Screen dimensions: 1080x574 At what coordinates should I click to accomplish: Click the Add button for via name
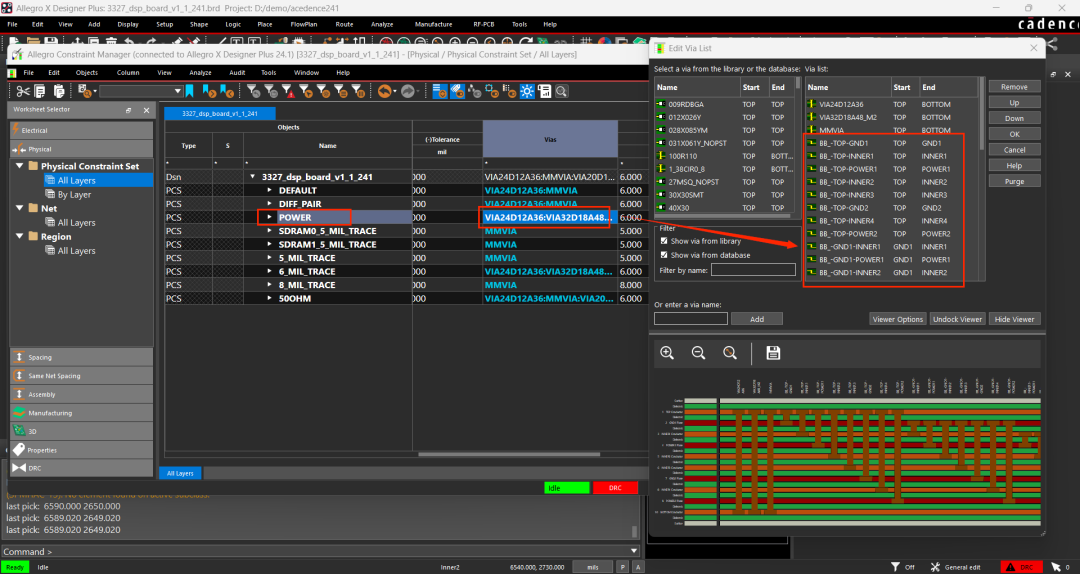[756, 319]
